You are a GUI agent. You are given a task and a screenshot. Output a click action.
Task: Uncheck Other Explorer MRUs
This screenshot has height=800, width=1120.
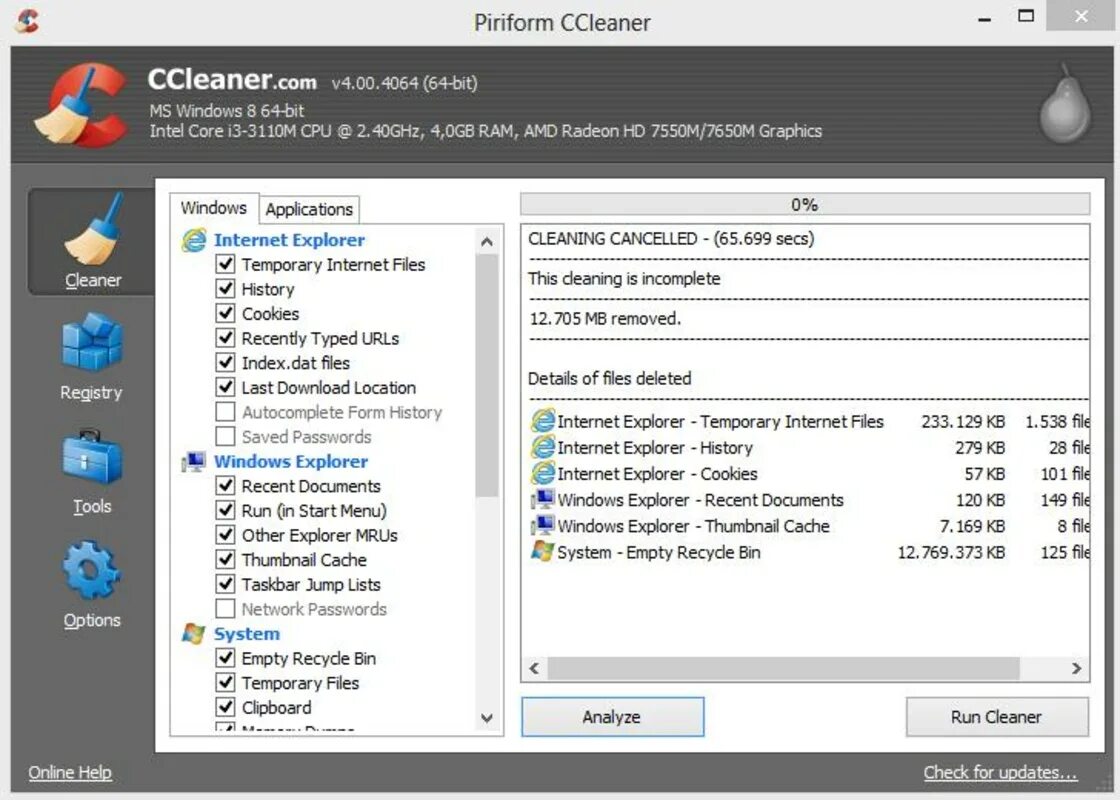[225, 534]
